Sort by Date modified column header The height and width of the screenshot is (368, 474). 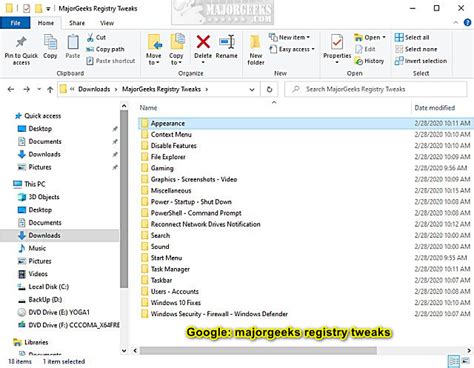[x=435, y=108]
